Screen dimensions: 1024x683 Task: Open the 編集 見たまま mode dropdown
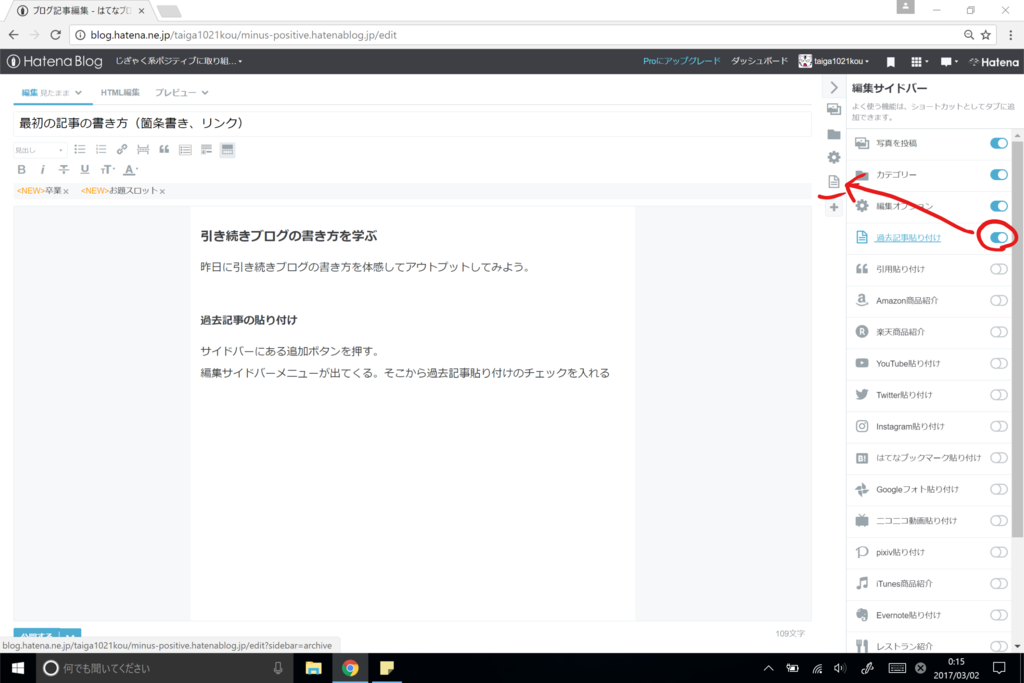tap(52, 91)
